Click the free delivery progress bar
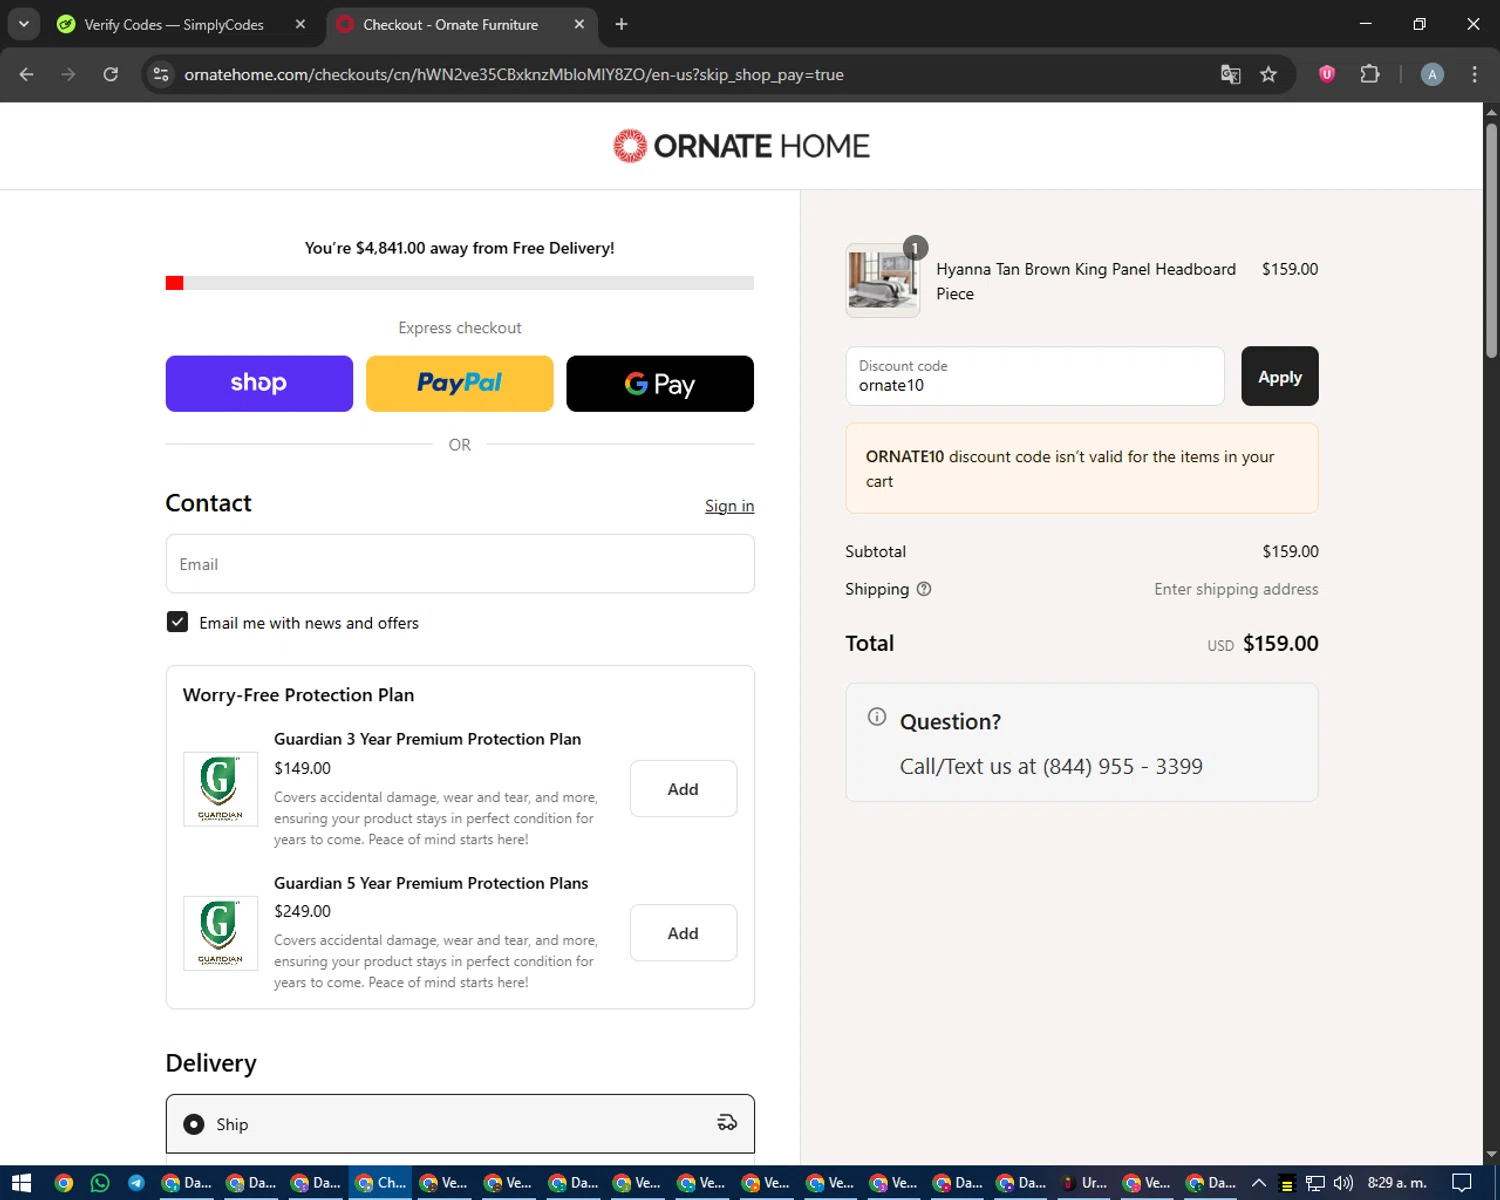1500x1200 pixels. click(x=460, y=283)
